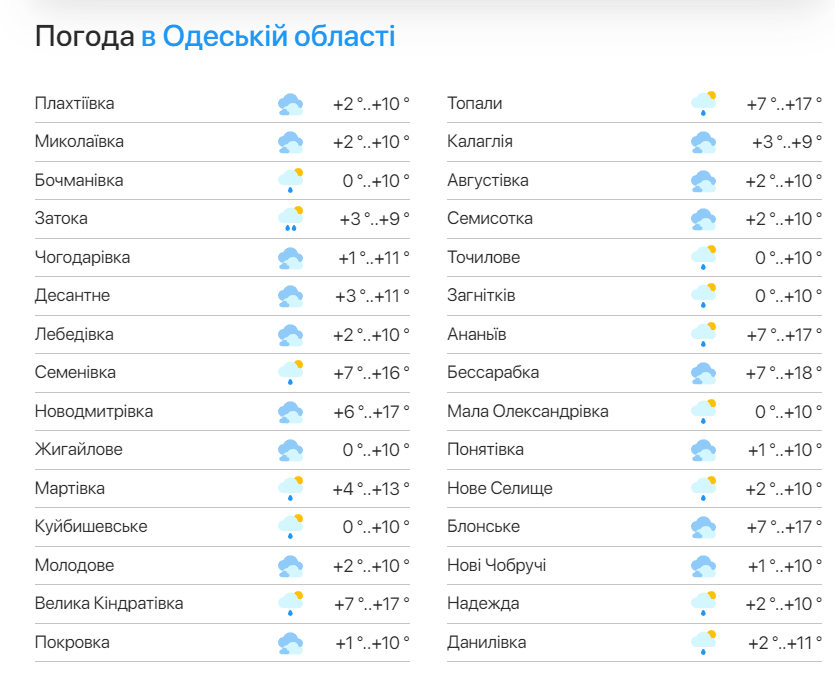Click the Блонське temperature +7°..+17°

(x=784, y=527)
